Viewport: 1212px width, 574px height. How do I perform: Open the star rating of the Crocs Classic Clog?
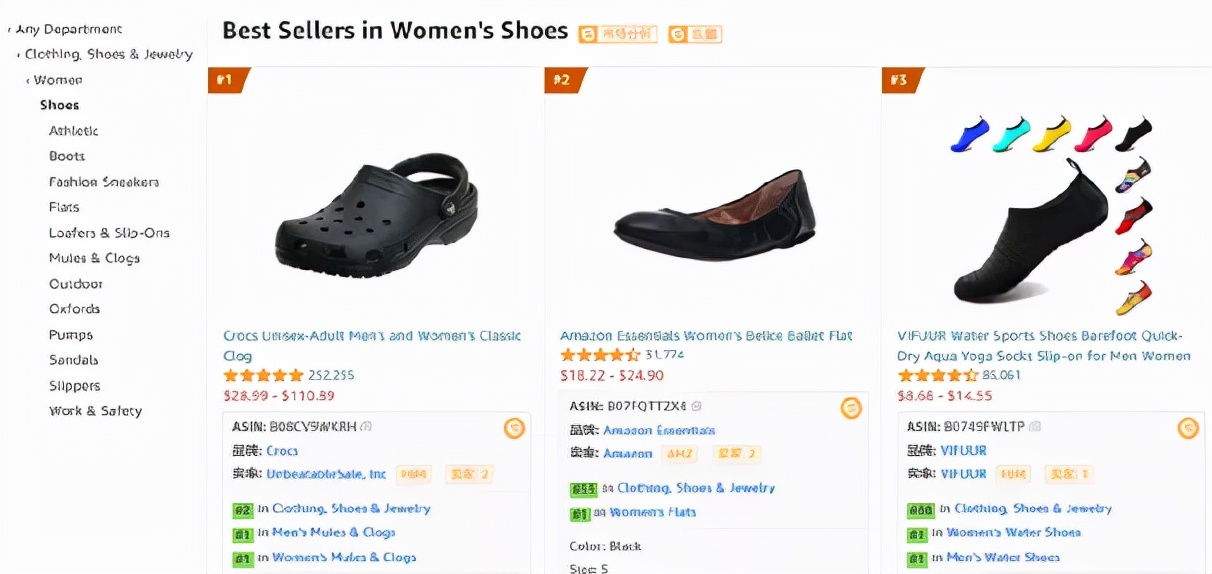click(263, 376)
